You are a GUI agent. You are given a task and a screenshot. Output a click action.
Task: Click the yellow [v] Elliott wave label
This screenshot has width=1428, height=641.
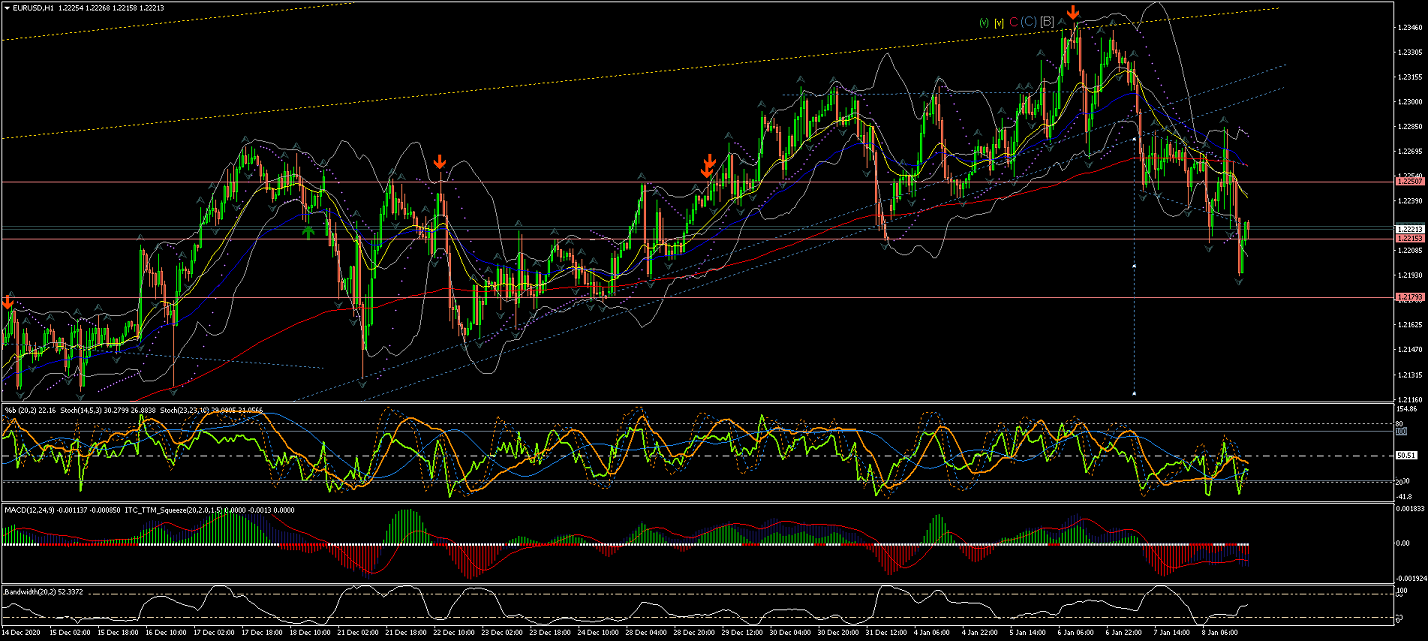coord(999,22)
